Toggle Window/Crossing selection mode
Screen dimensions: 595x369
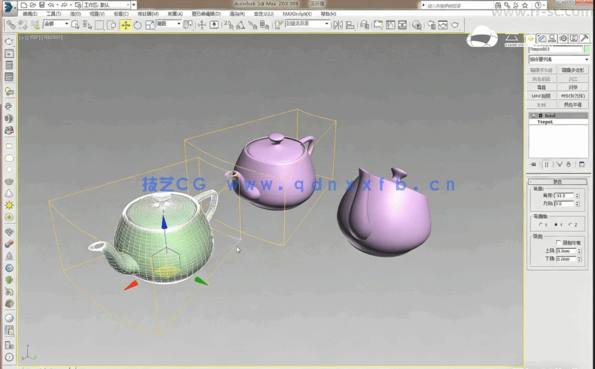(112, 25)
